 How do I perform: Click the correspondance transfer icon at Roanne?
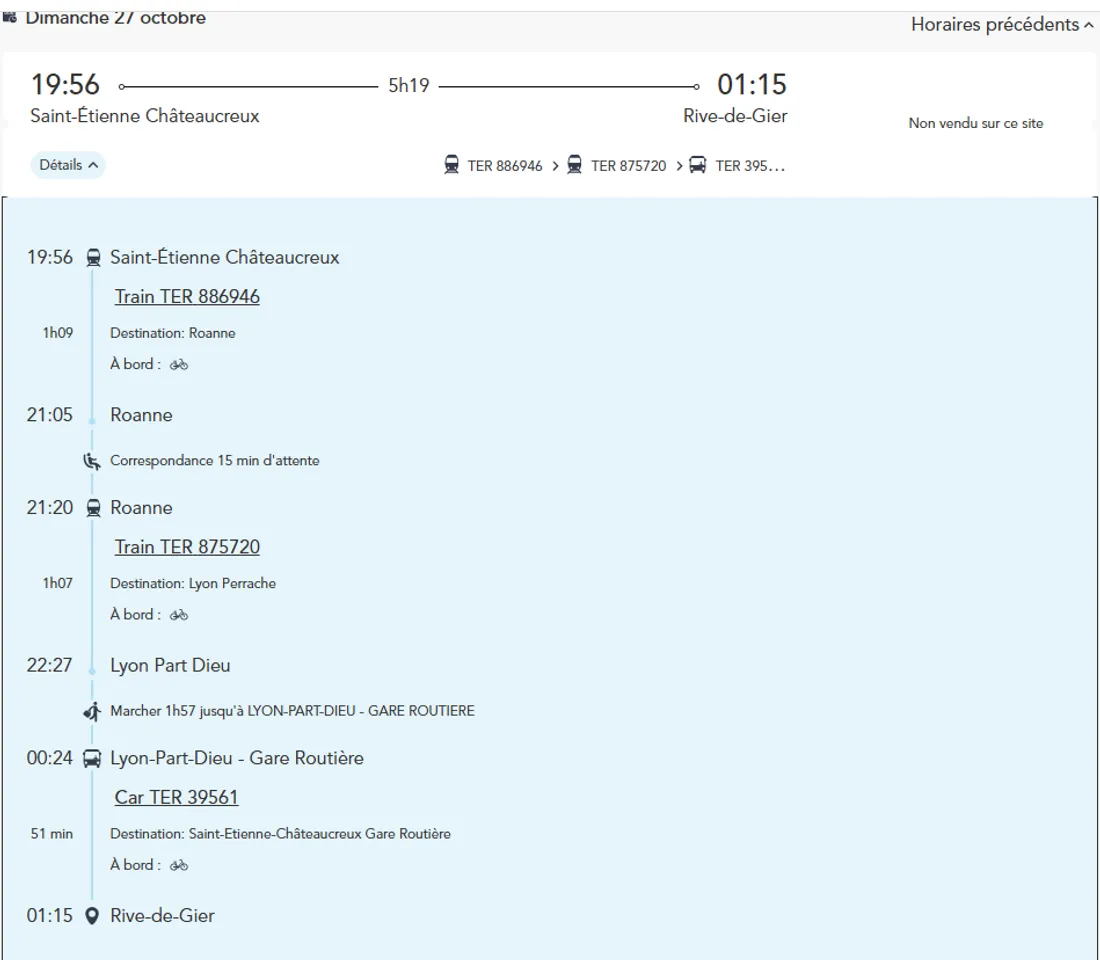(x=92, y=461)
